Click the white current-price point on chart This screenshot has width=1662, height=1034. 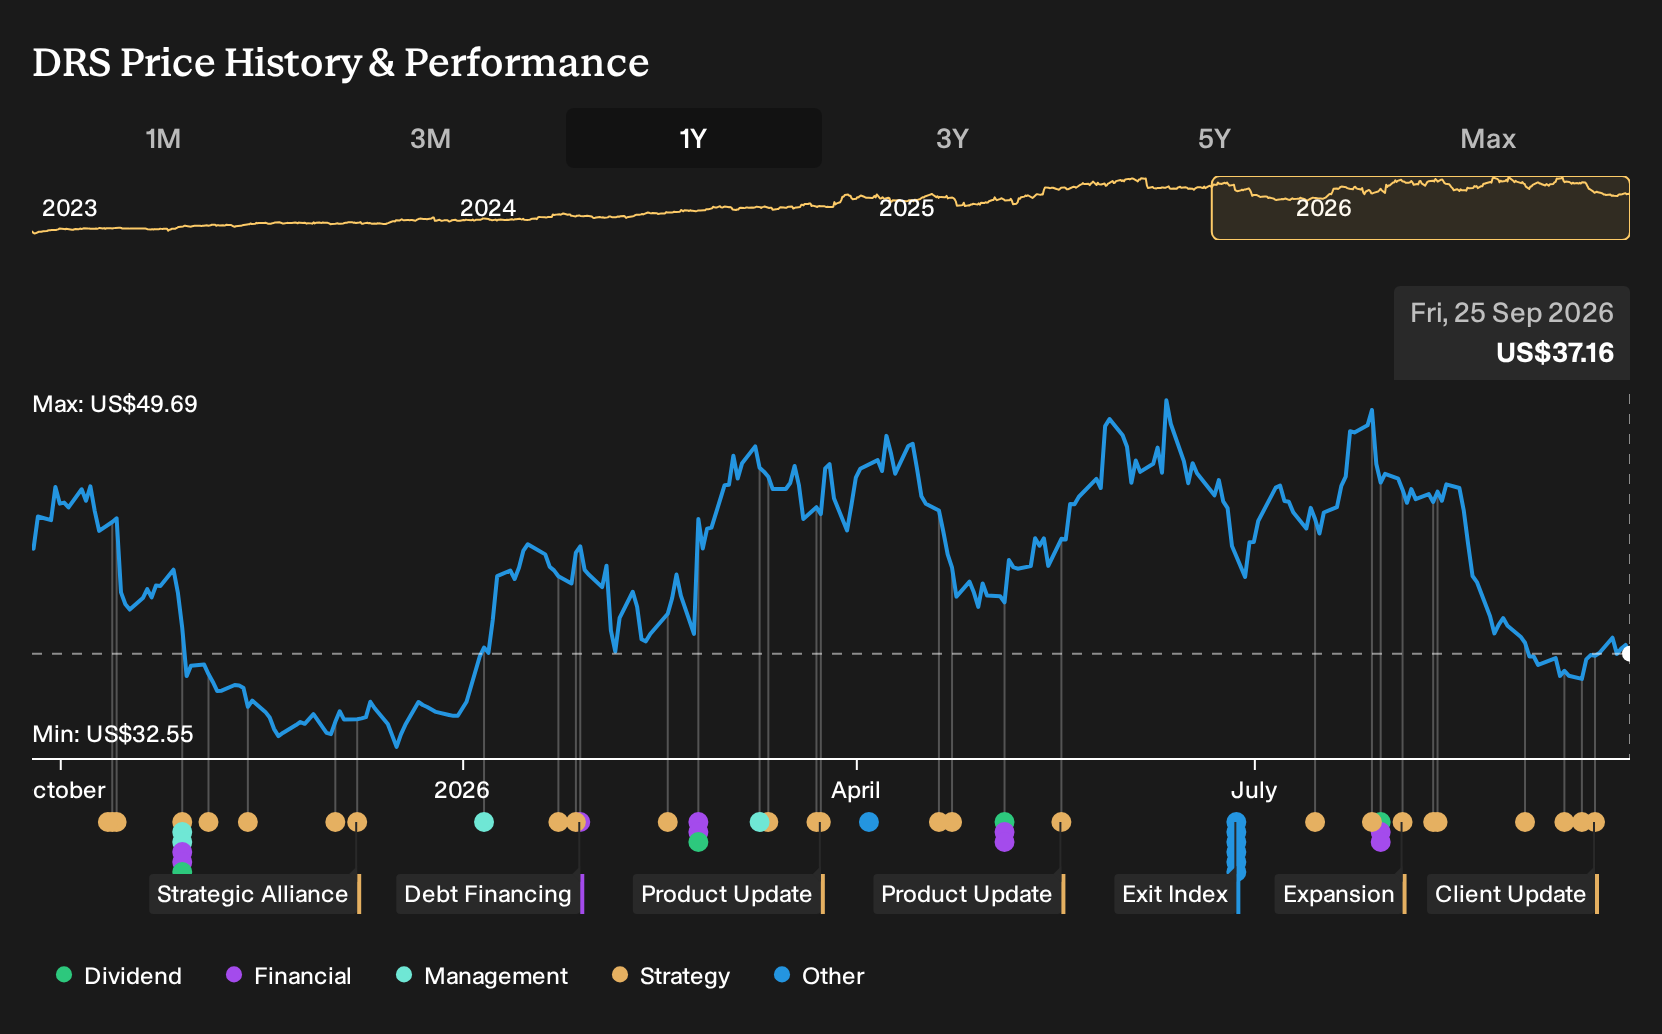(1627, 654)
